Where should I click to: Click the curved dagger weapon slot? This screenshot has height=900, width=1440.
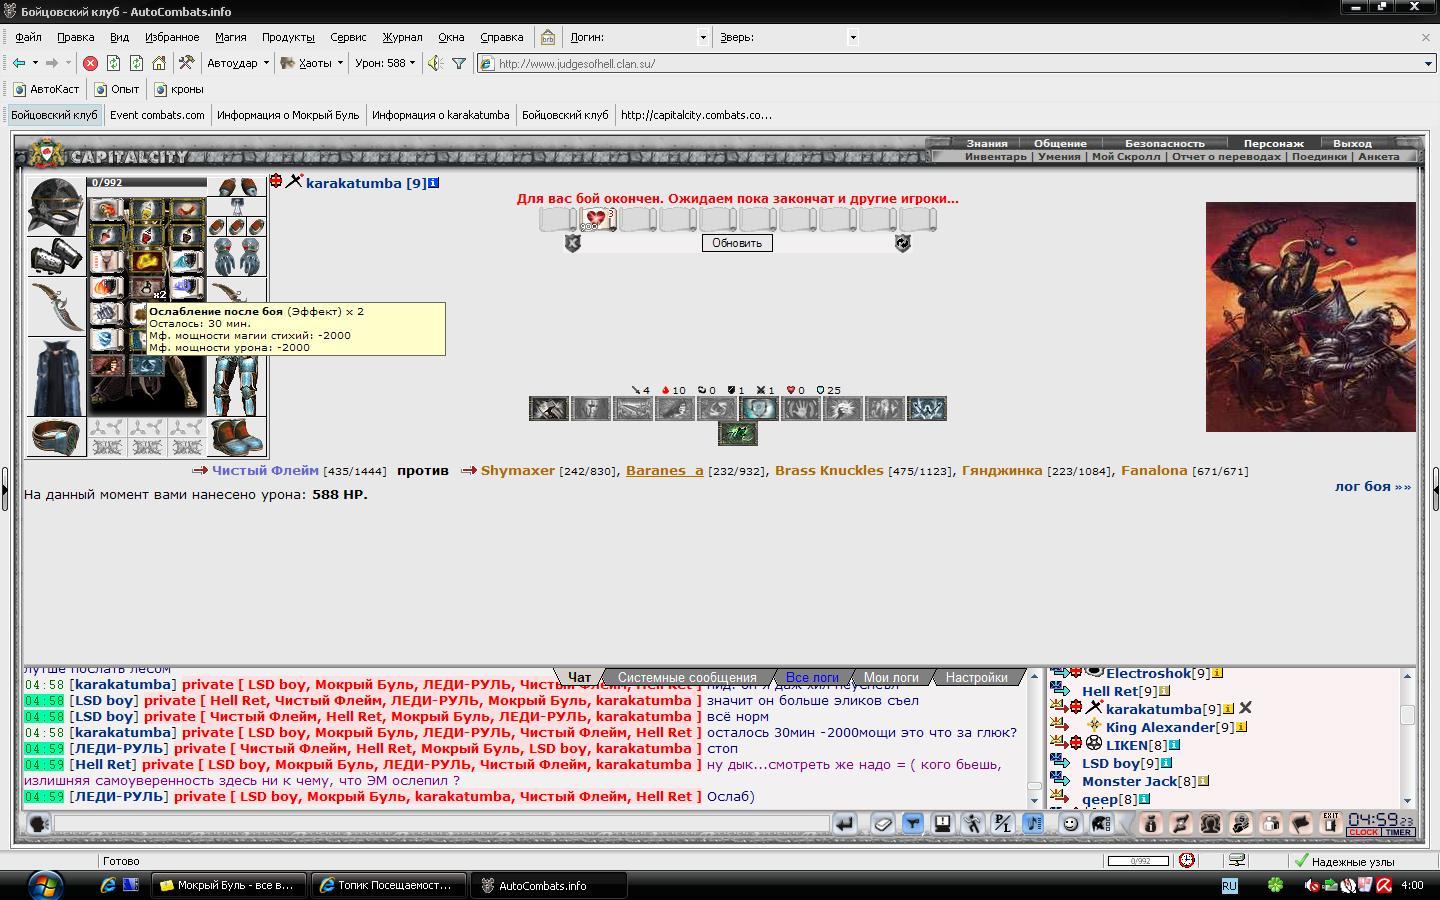click(x=56, y=306)
